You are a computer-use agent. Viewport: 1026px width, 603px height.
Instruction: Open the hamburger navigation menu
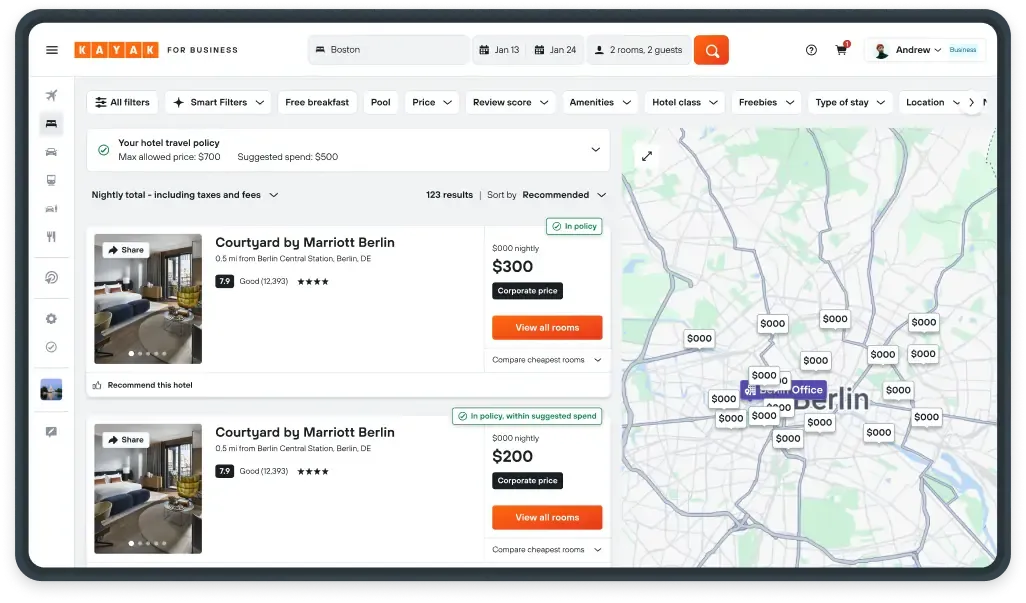point(52,50)
